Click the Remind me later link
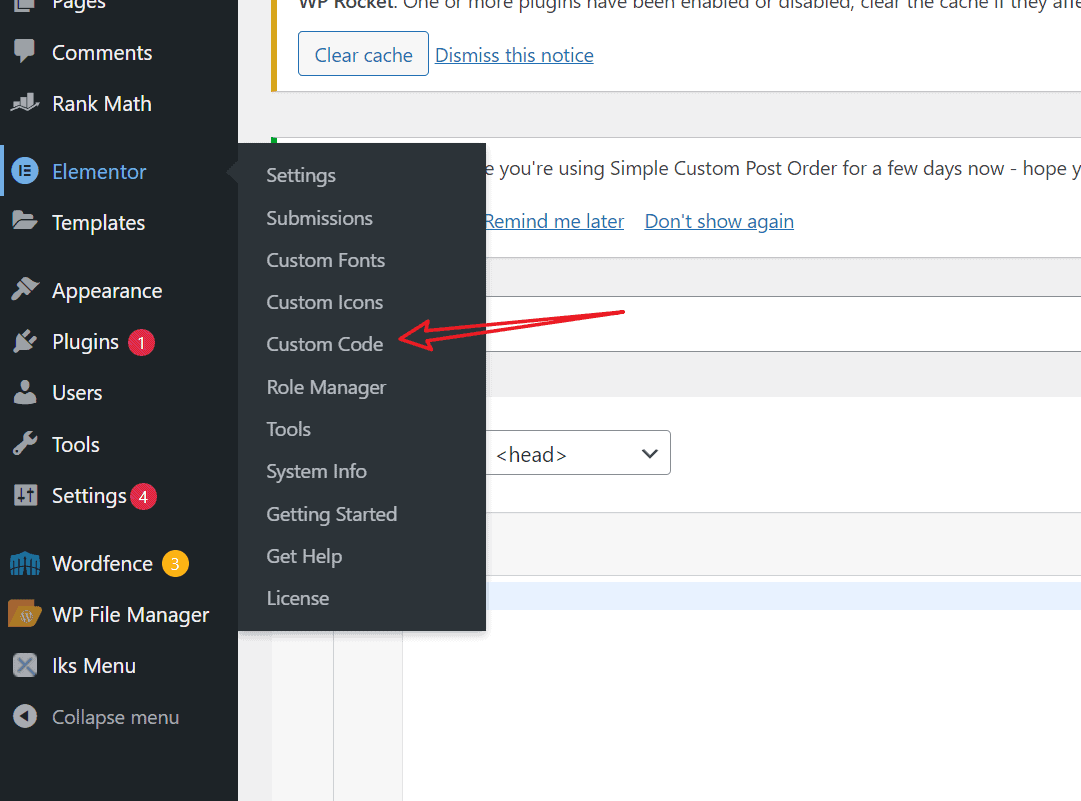This screenshot has height=801, width=1081. [554, 220]
